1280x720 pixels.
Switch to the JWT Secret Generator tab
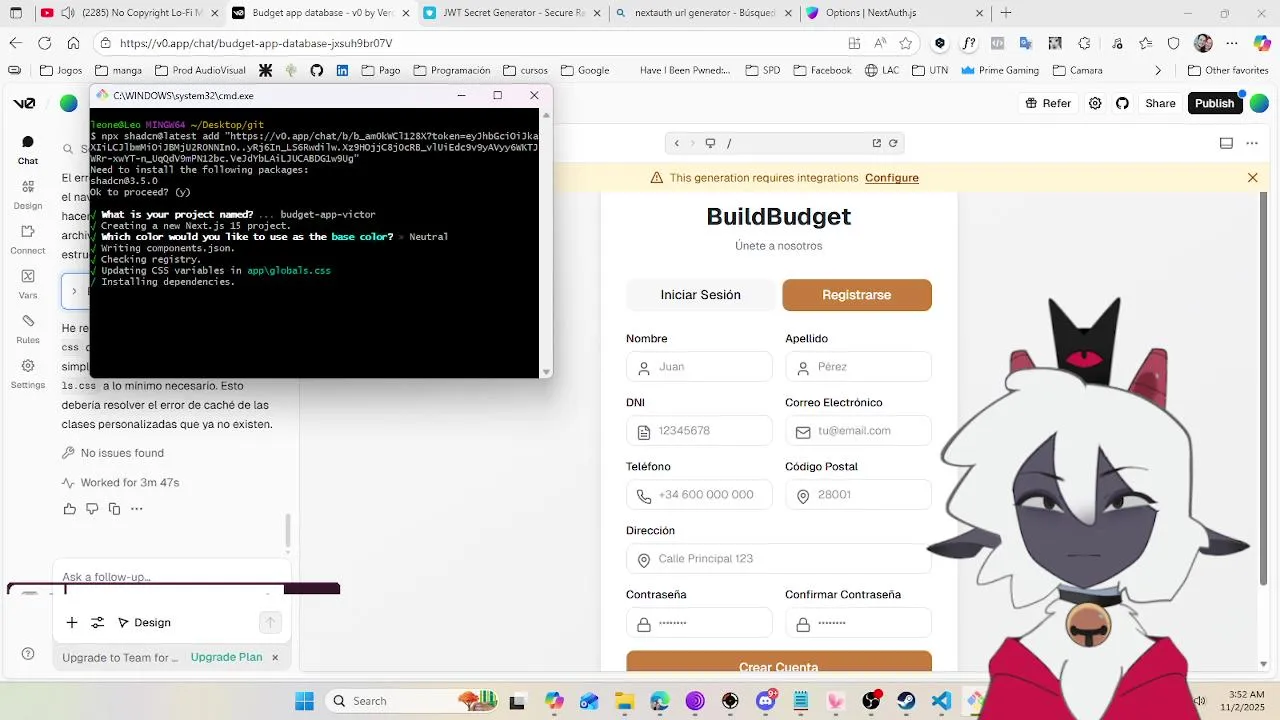(512, 13)
